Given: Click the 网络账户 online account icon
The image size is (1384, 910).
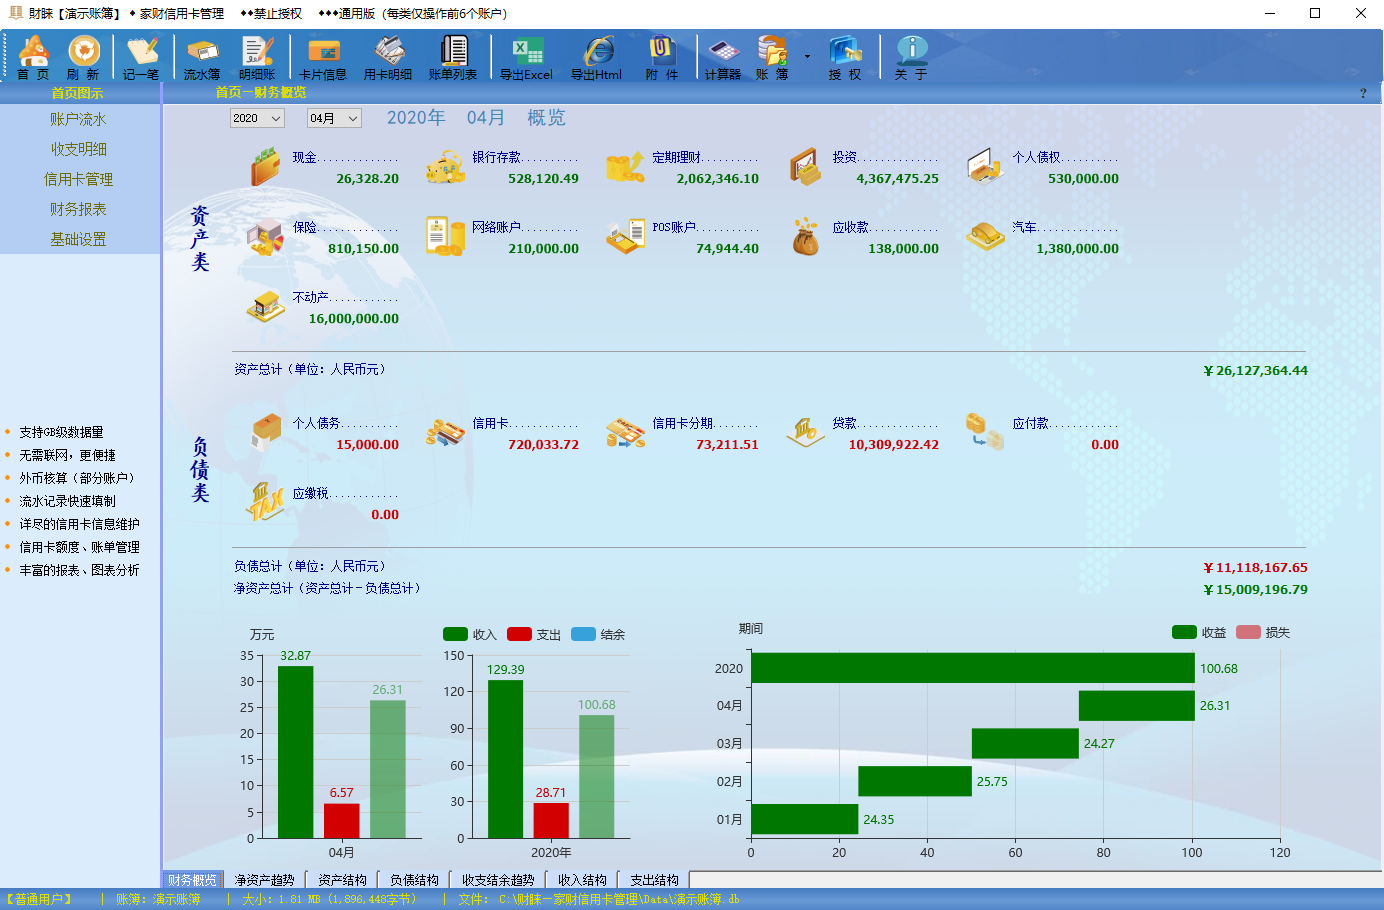Looking at the screenshot, I should 445,236.
